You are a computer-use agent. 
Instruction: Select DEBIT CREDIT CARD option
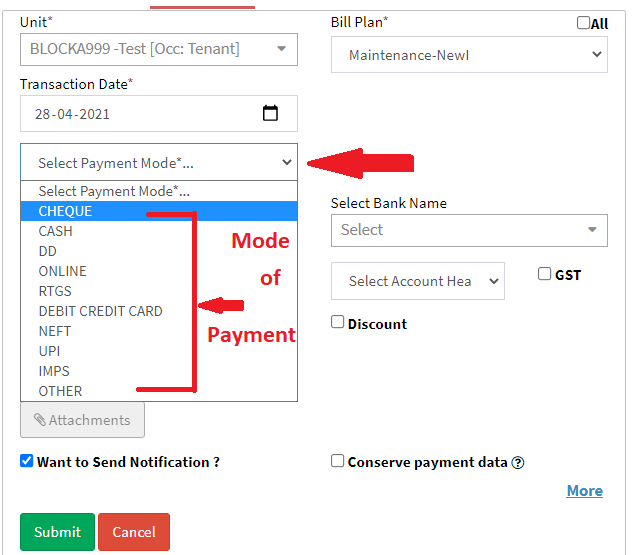click(100, 311)
